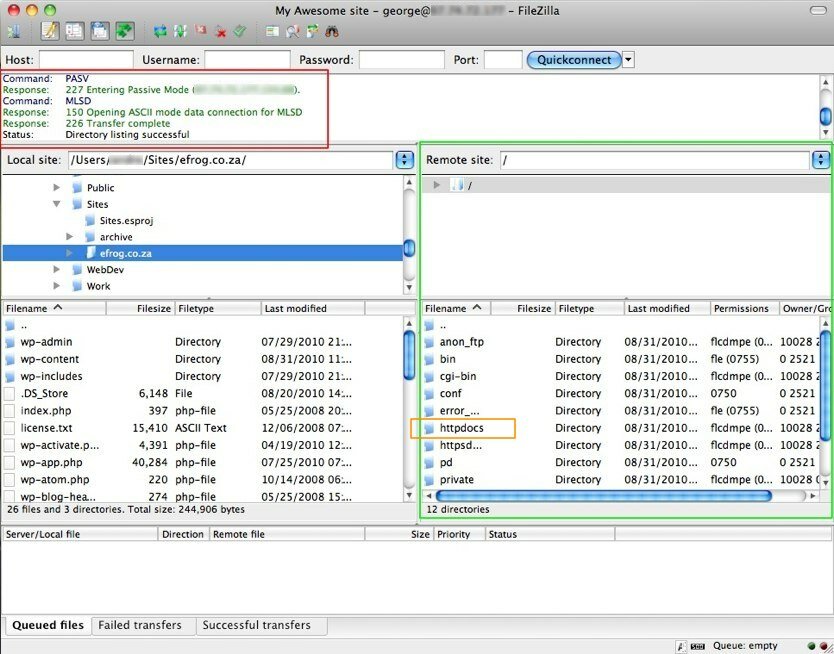Open the Quickconnect history dropdown arrow
The height and width of the screenshot is (654, 834).
pos(628,60)
